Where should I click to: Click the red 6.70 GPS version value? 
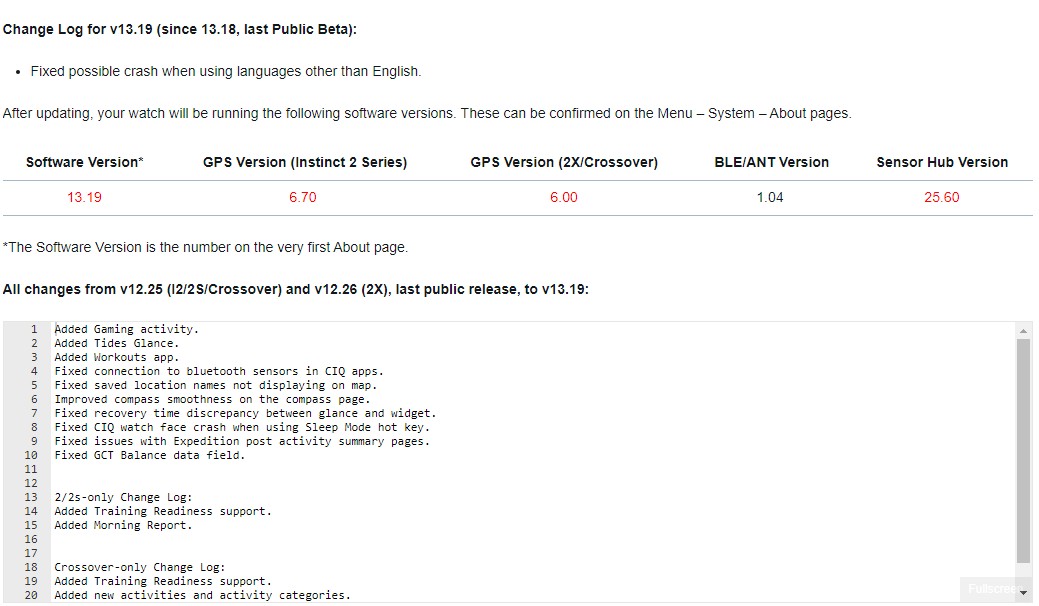[302, 197]
